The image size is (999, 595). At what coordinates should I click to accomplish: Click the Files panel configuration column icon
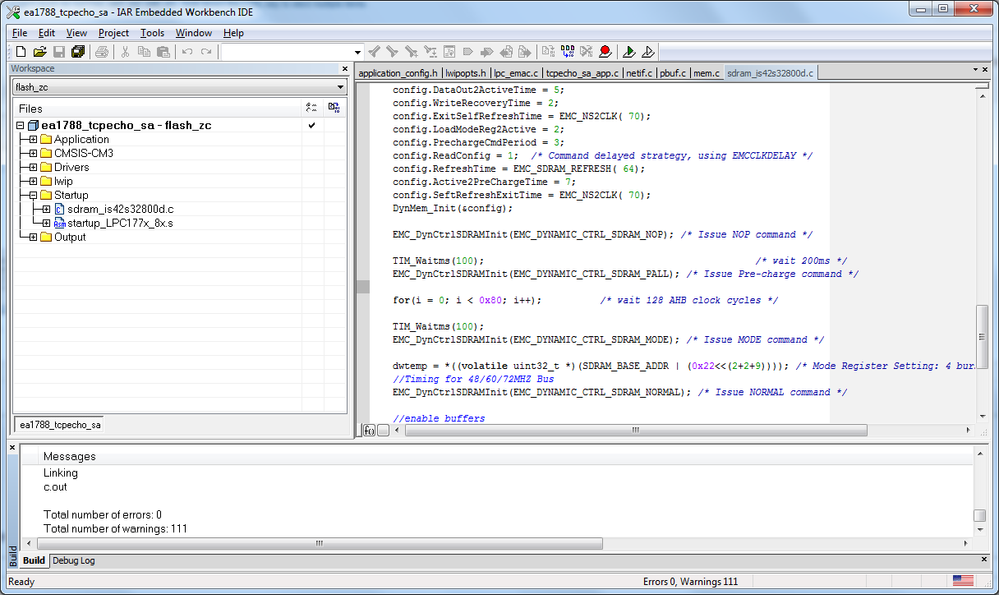click(x=311, y=108)
